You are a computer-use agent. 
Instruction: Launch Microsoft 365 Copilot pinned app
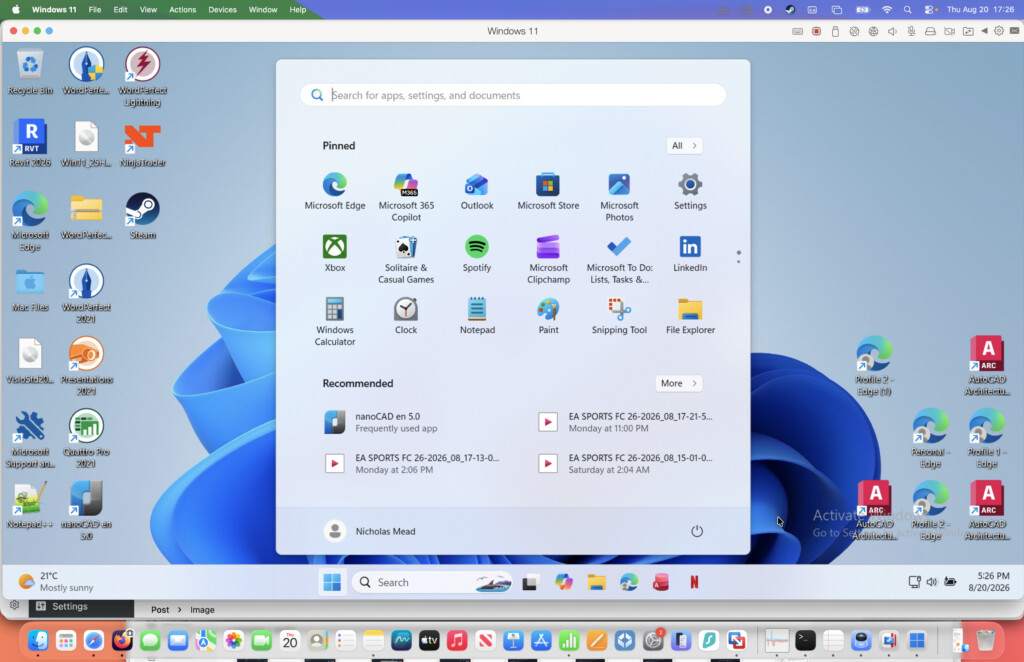click(406, 197)
